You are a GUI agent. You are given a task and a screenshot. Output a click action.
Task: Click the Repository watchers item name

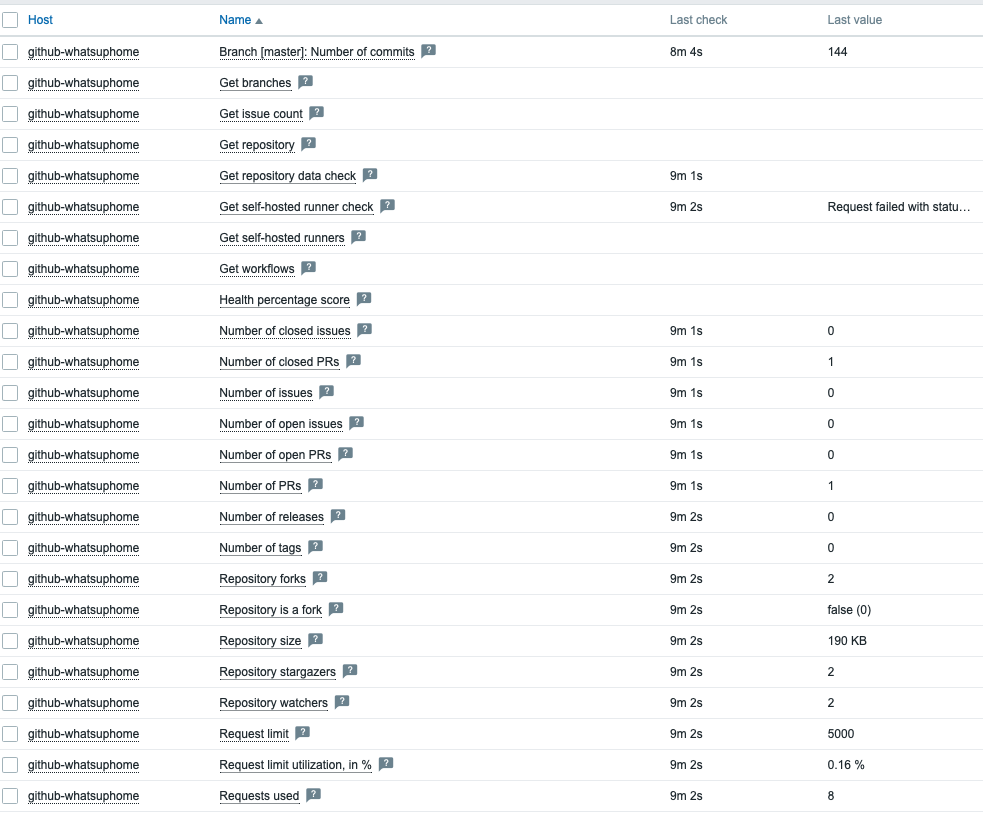point(273,703)
